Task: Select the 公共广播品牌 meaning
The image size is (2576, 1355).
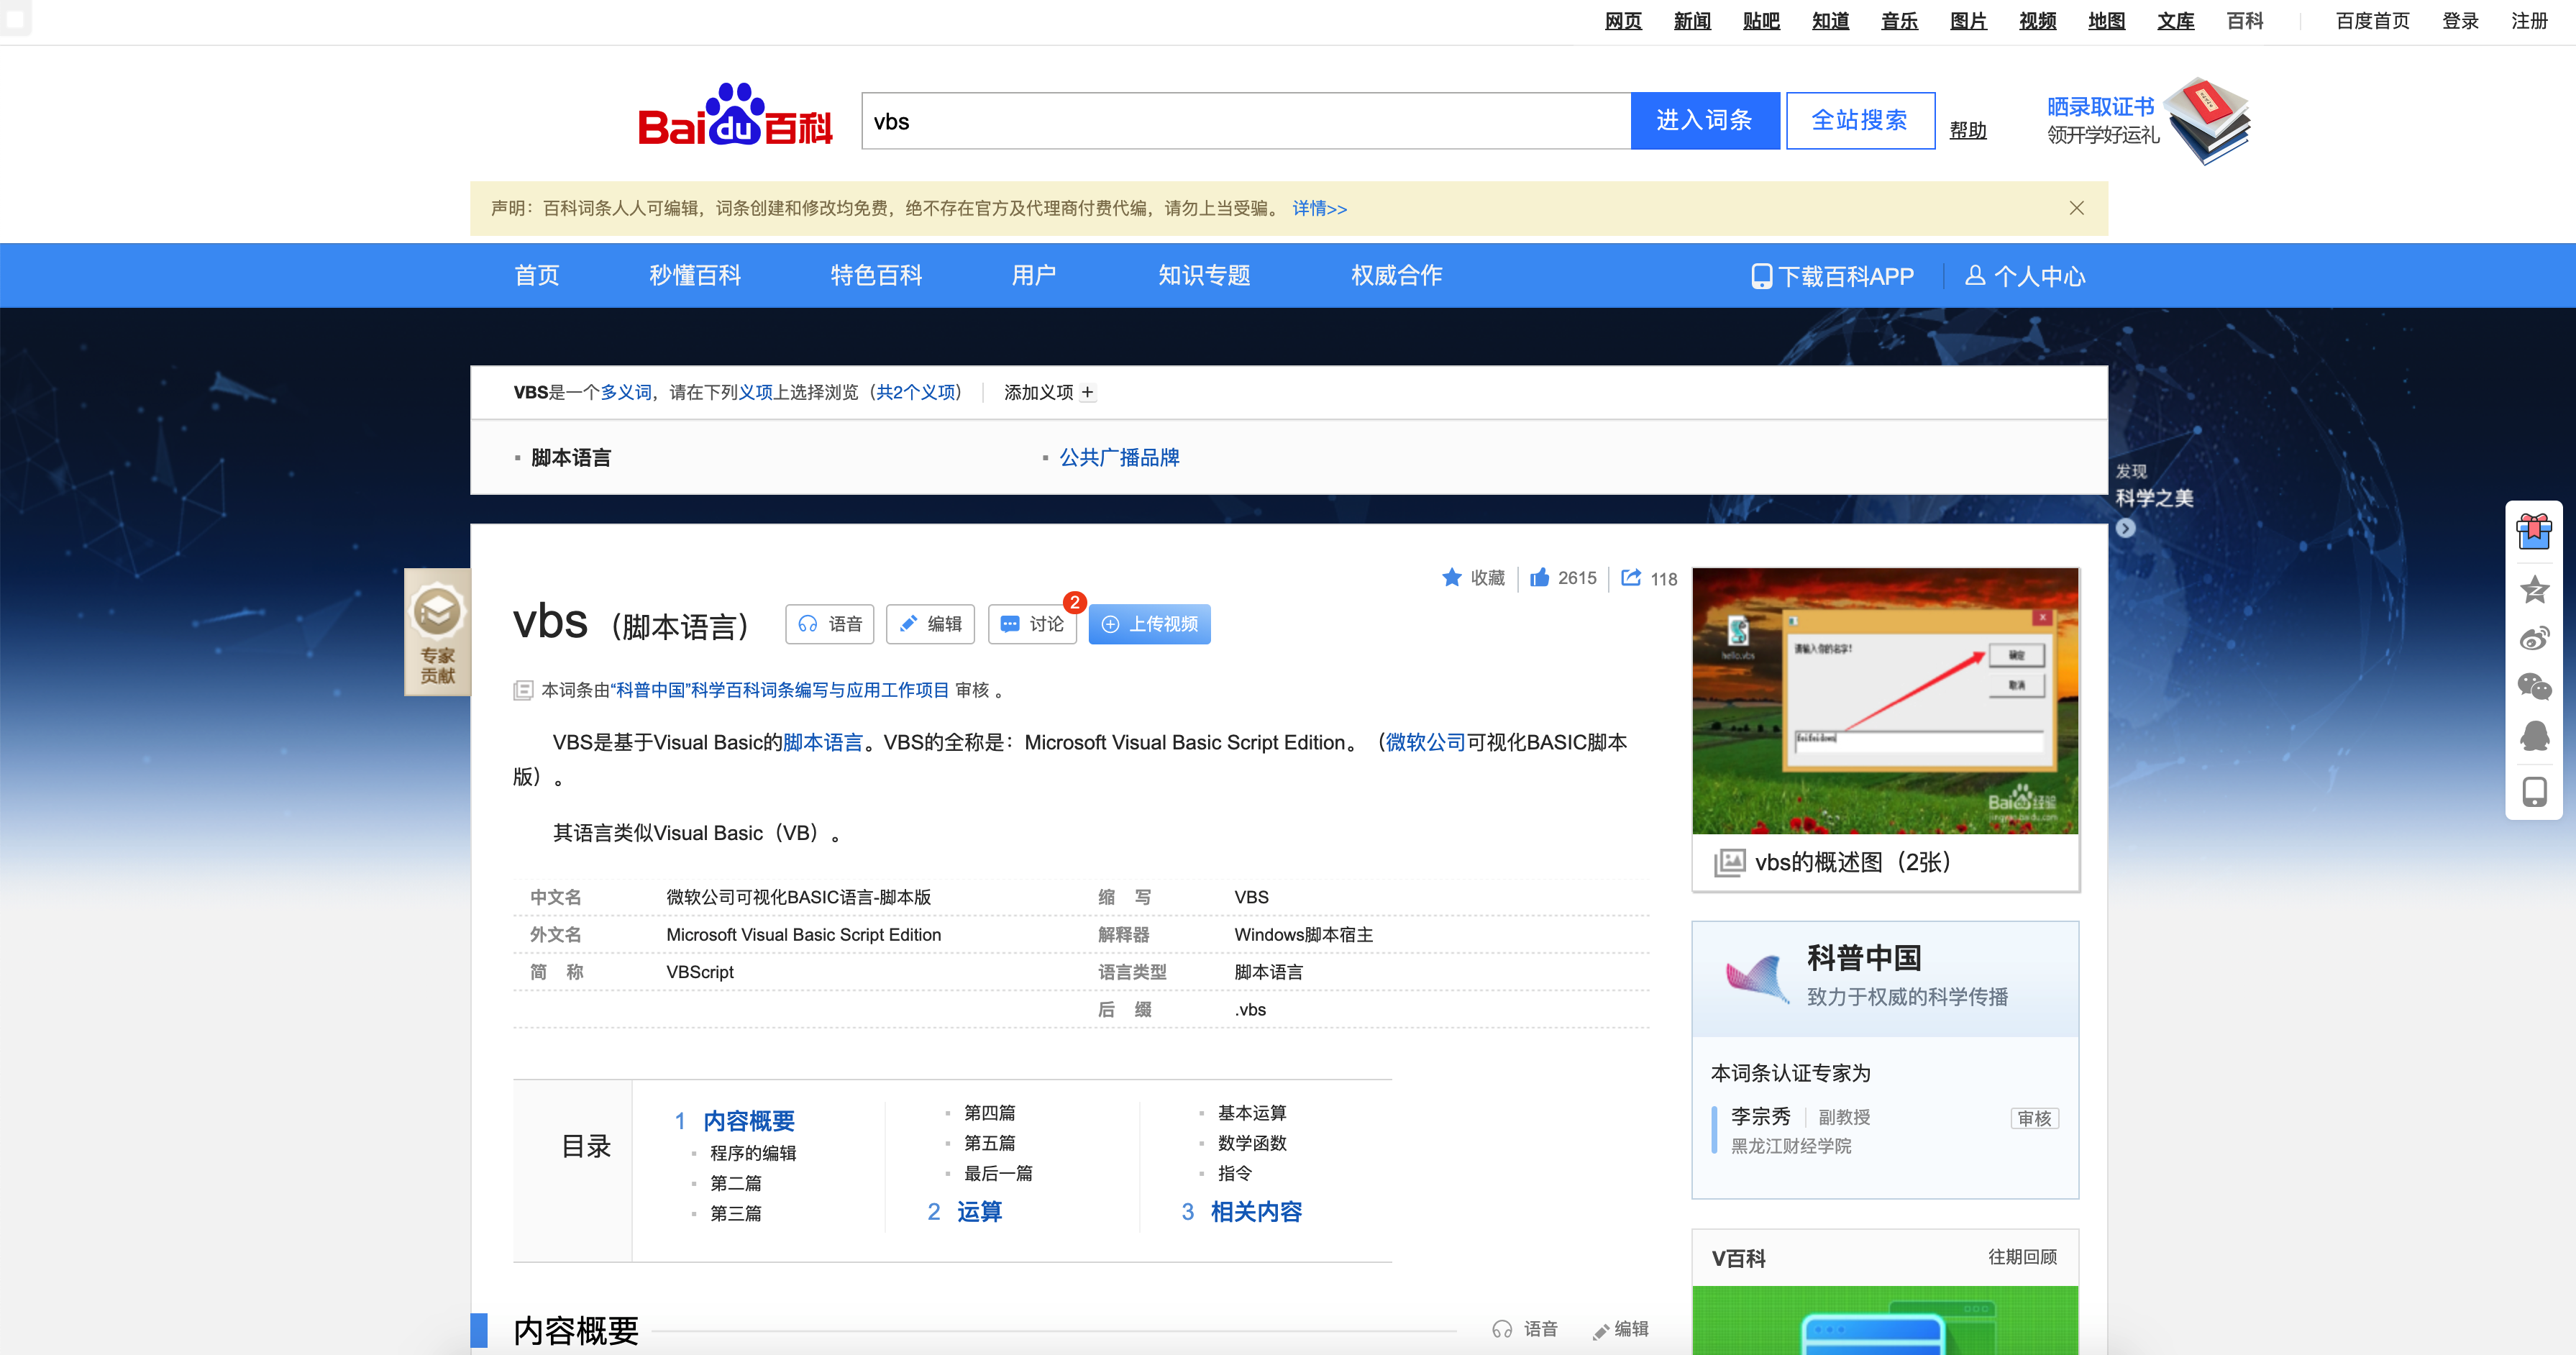Action: (x=1119, y=457)
